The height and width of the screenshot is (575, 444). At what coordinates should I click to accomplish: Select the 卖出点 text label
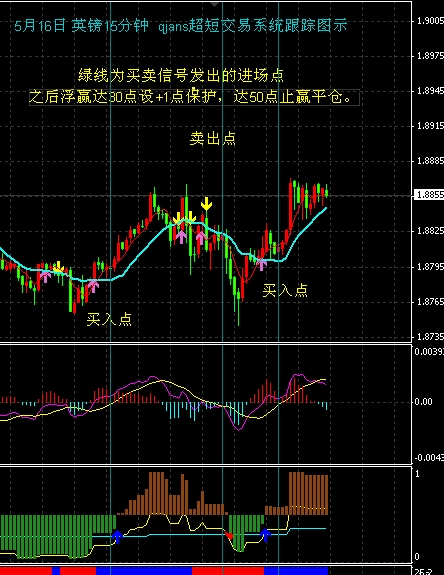(x=213, y=139)
